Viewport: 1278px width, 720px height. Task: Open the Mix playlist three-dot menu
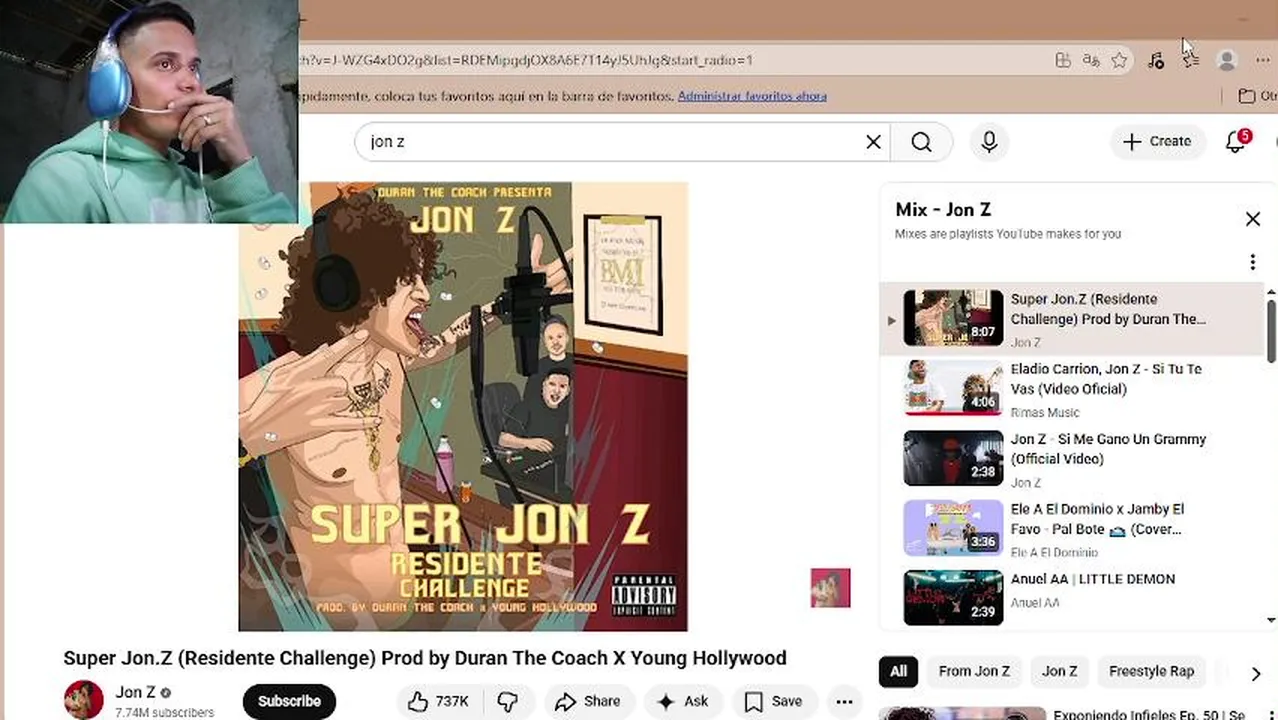1252,262
